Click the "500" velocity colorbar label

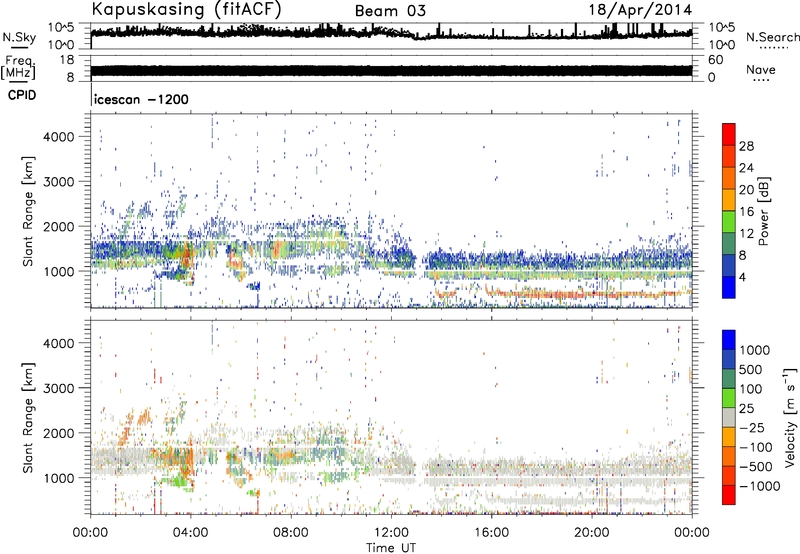point(751,370)
